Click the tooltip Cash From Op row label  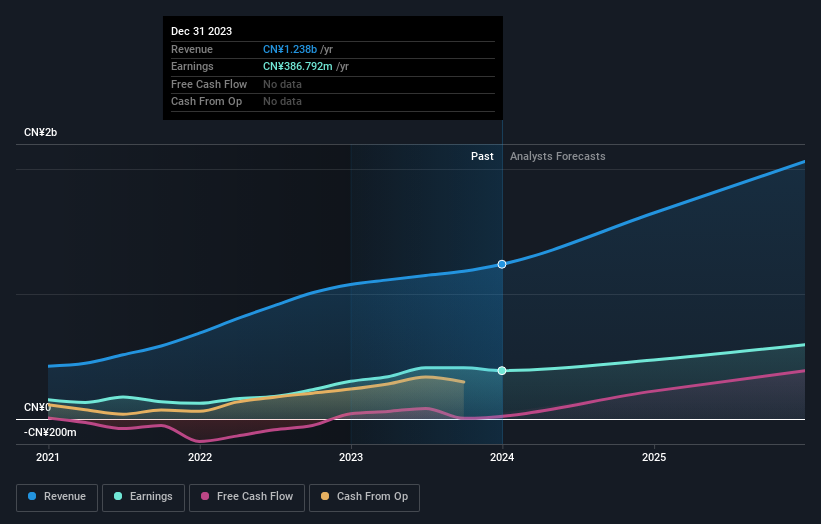pos(206,102)
